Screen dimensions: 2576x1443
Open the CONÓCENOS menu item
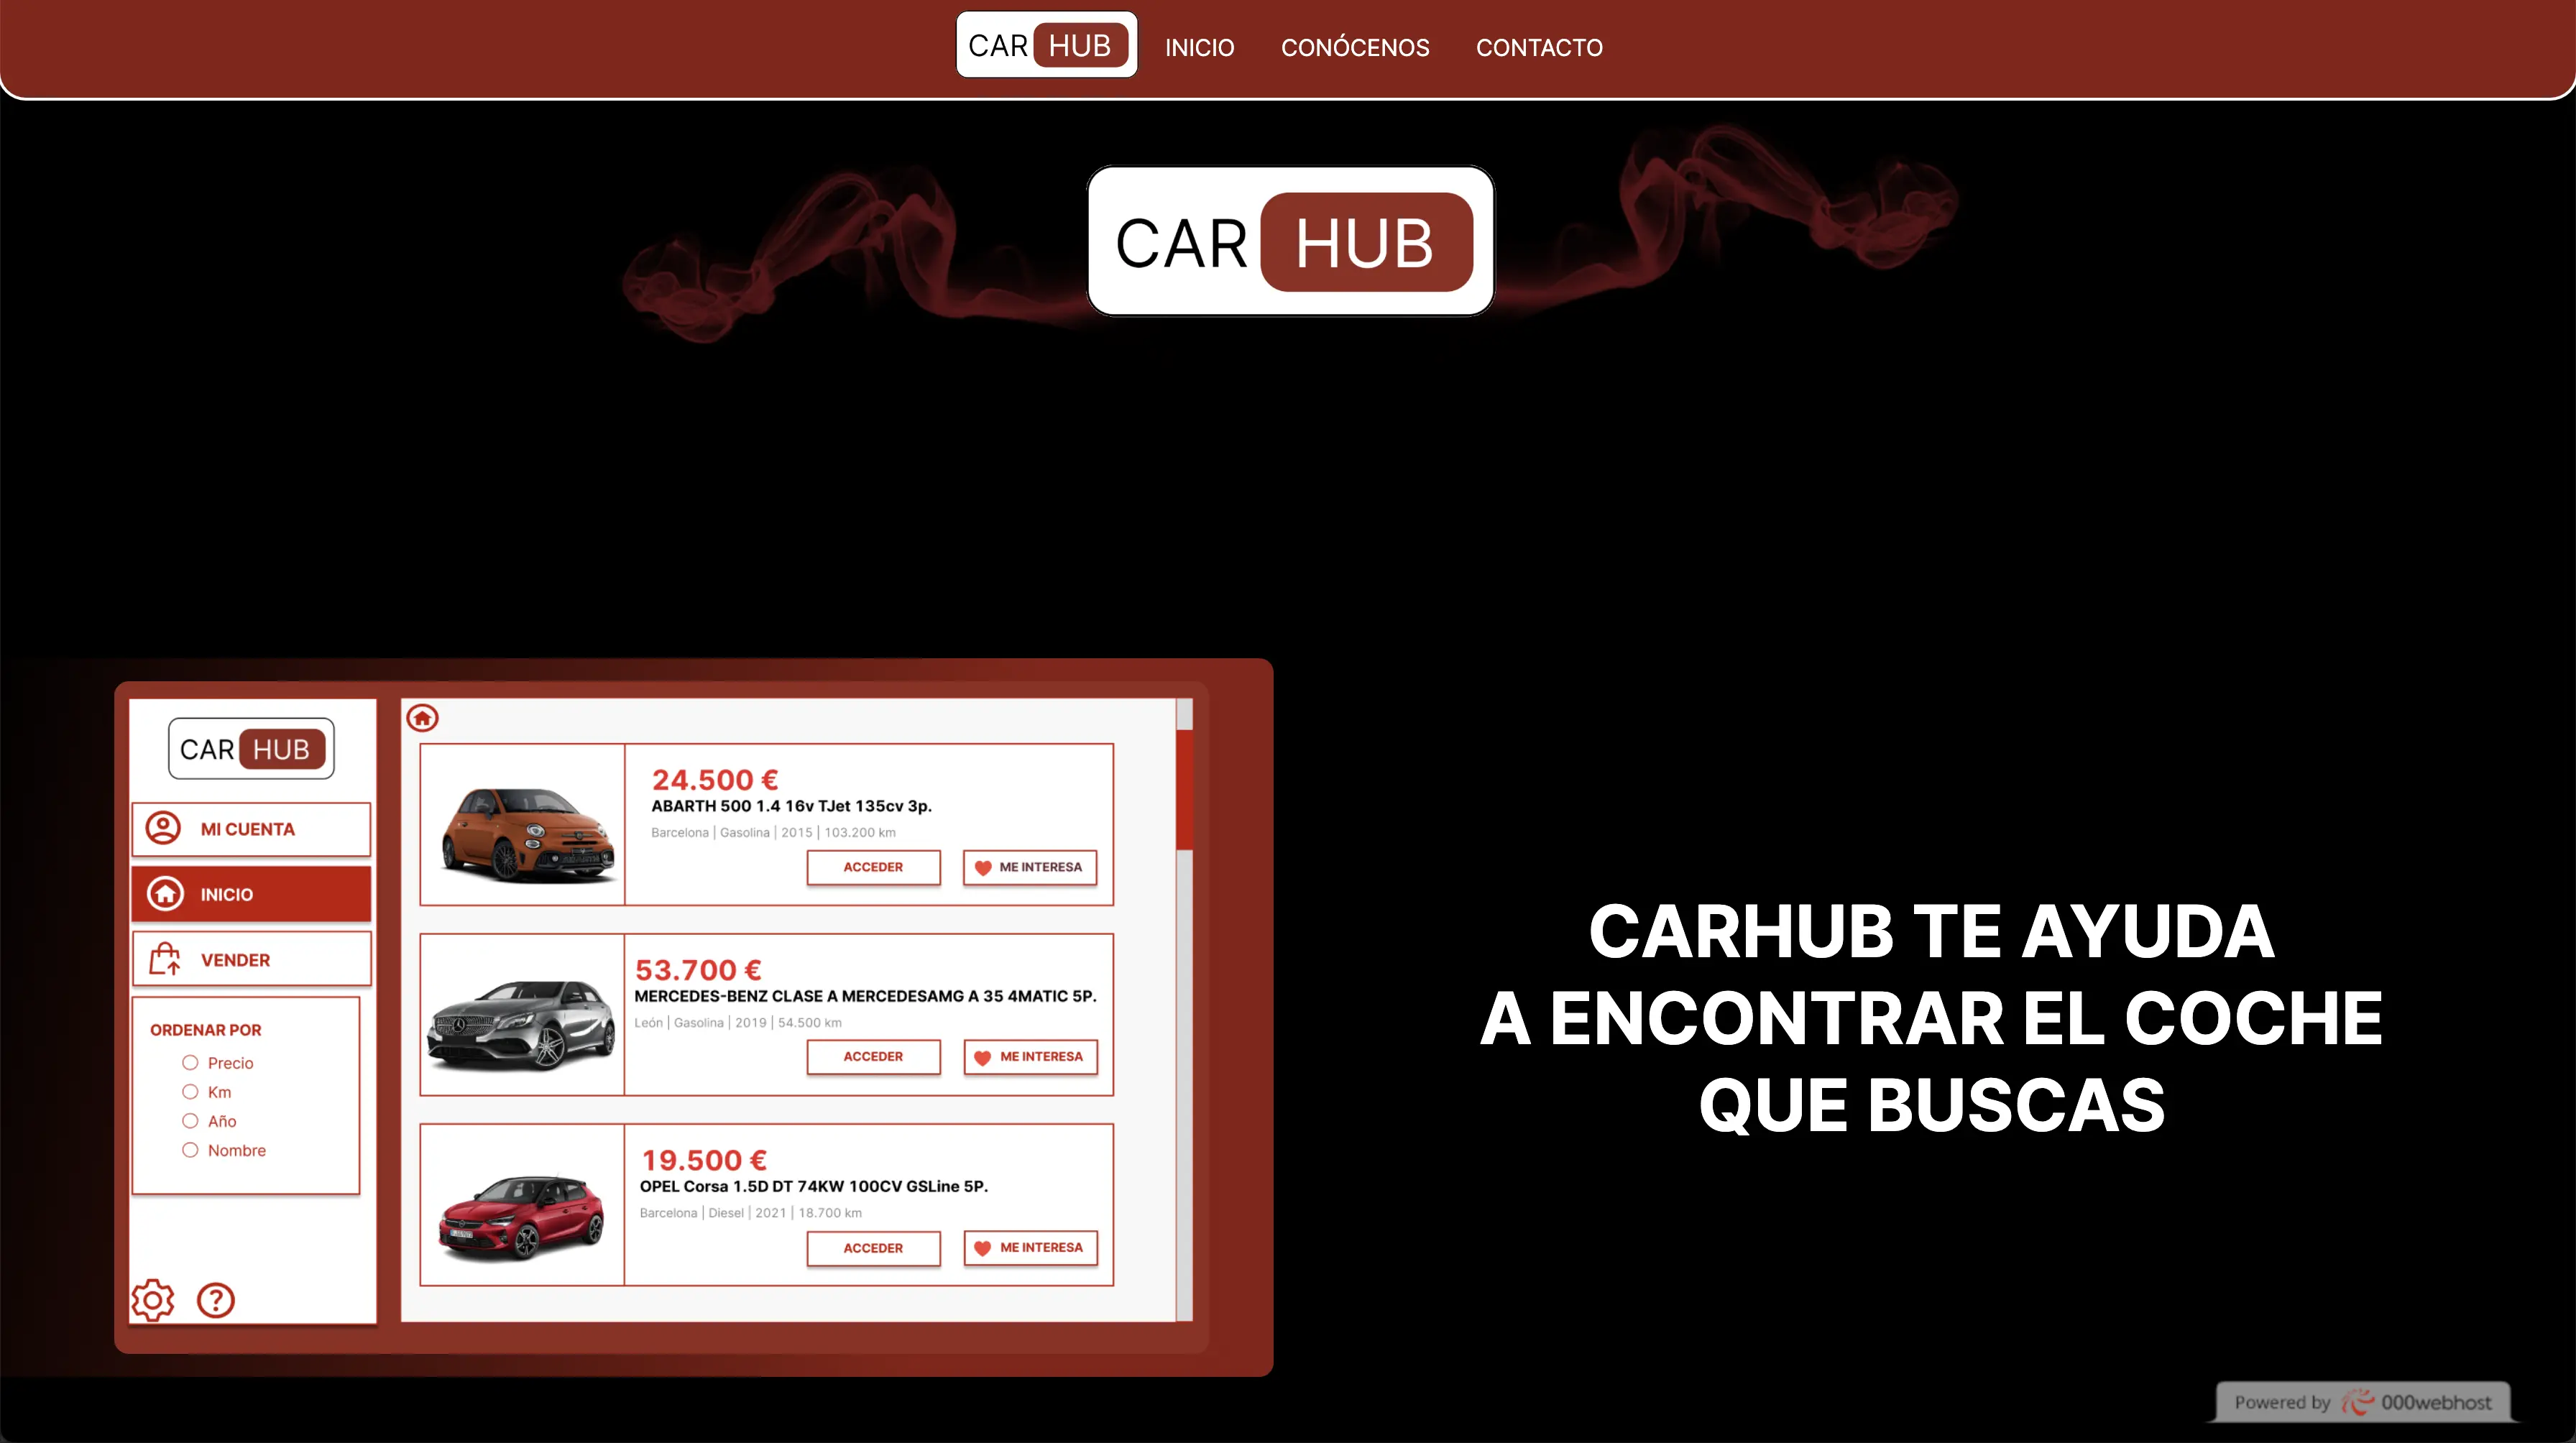1355,47
